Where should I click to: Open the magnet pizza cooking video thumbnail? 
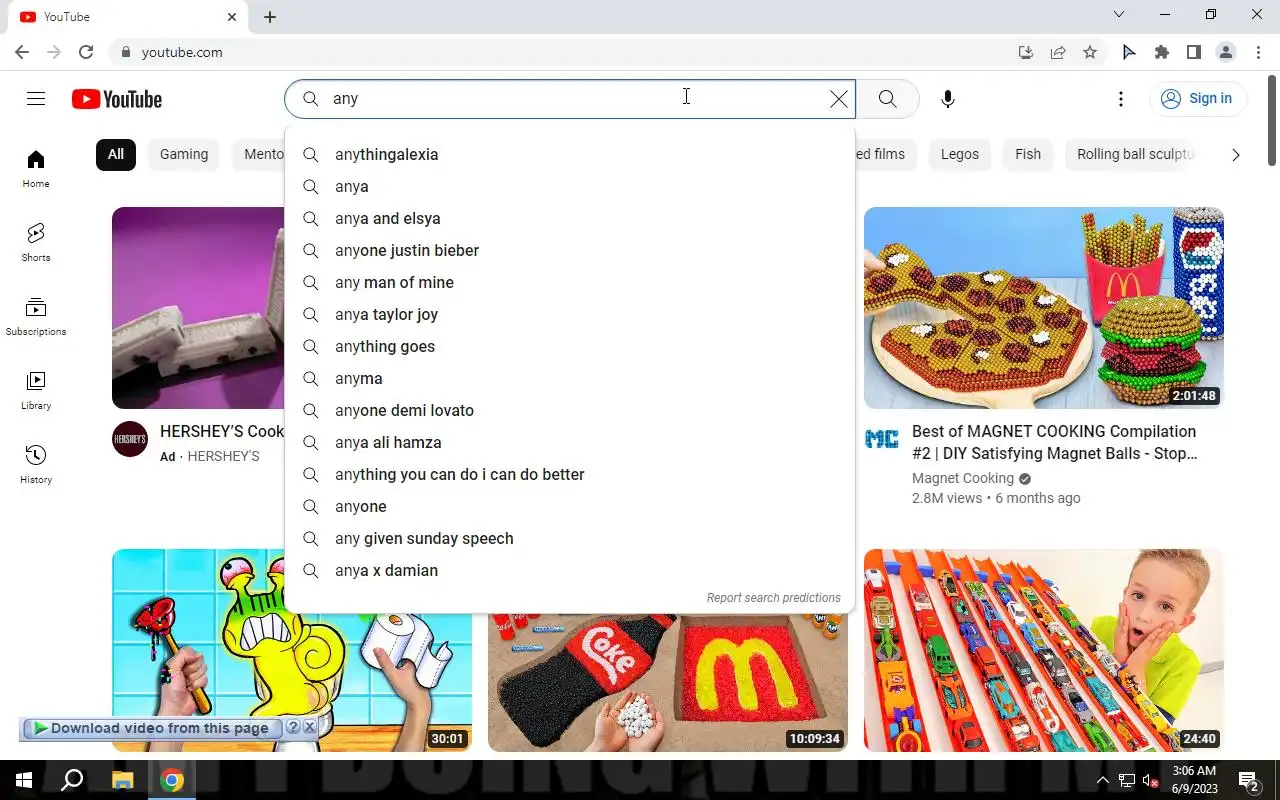pos(1044,308)
